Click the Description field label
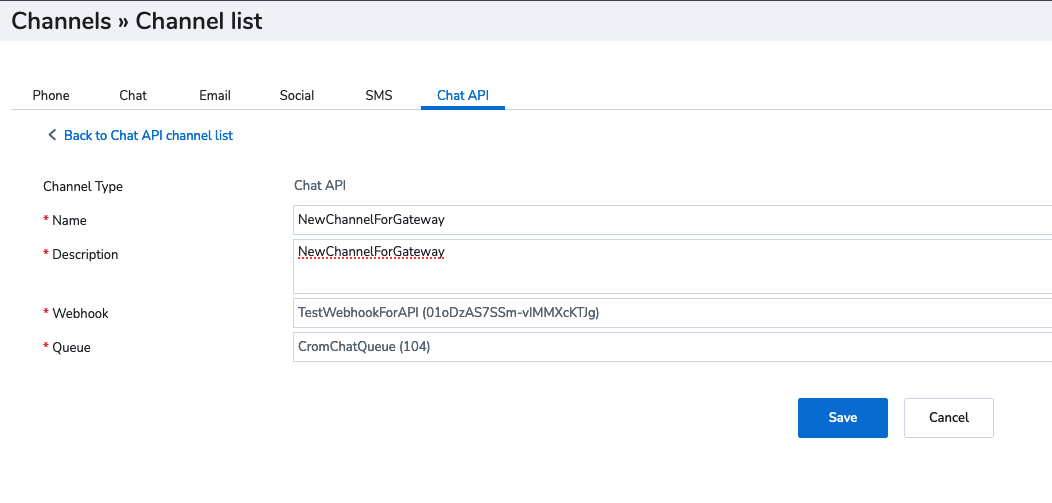1052x503 pixels. 85,255
